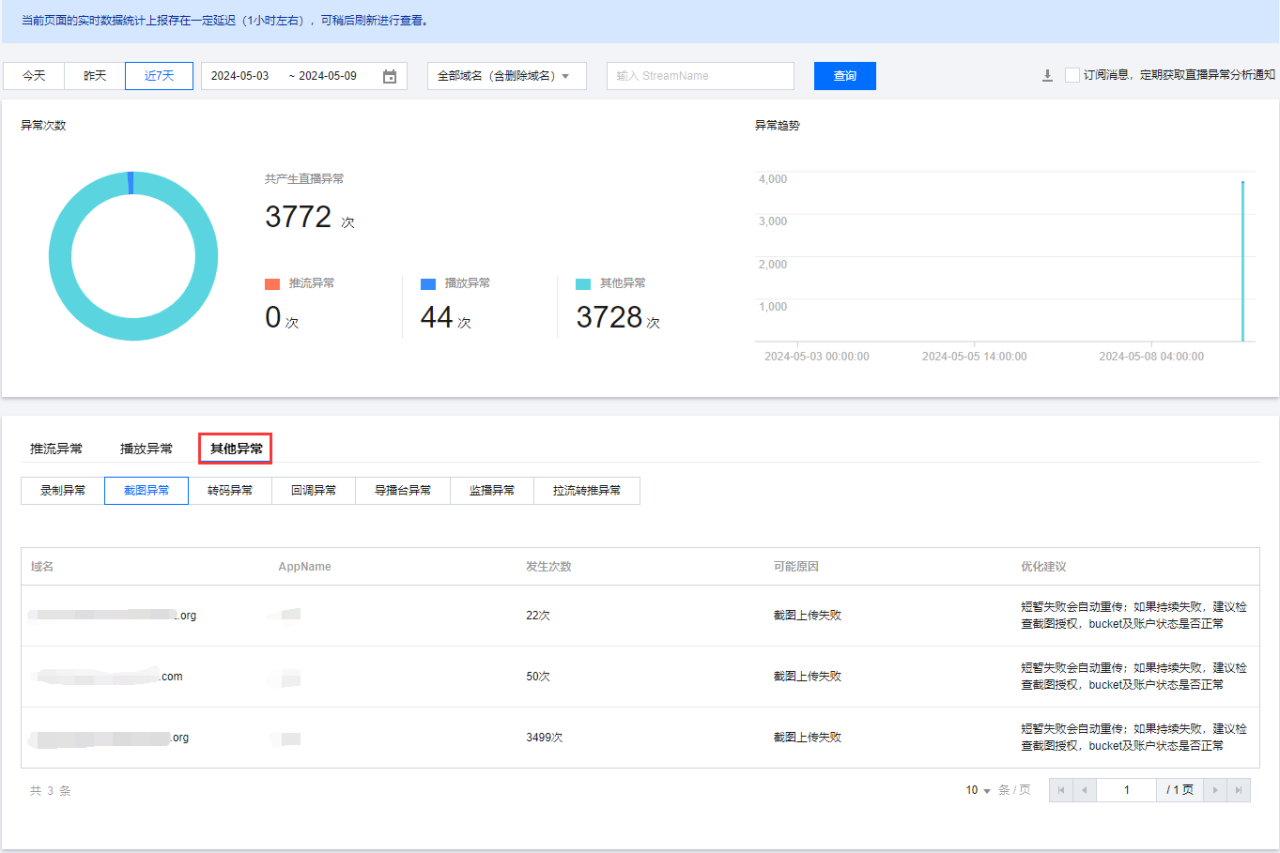The width and height of the screenshot is (1280, 853).
Task: Go to last page arrow icon
Action: pyautogui.click(x=1238, y=790)
